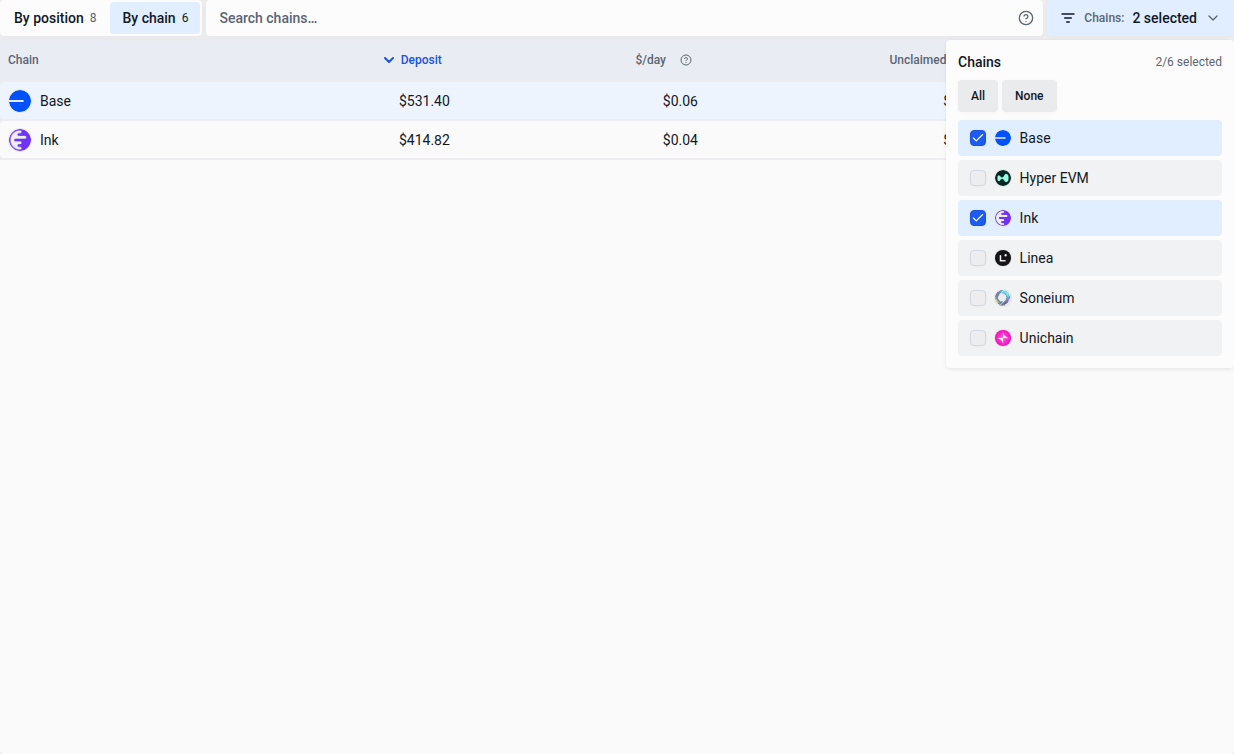1234x754 pixels.
Task: Click the Chains panel heading
Action: point(979,62)
